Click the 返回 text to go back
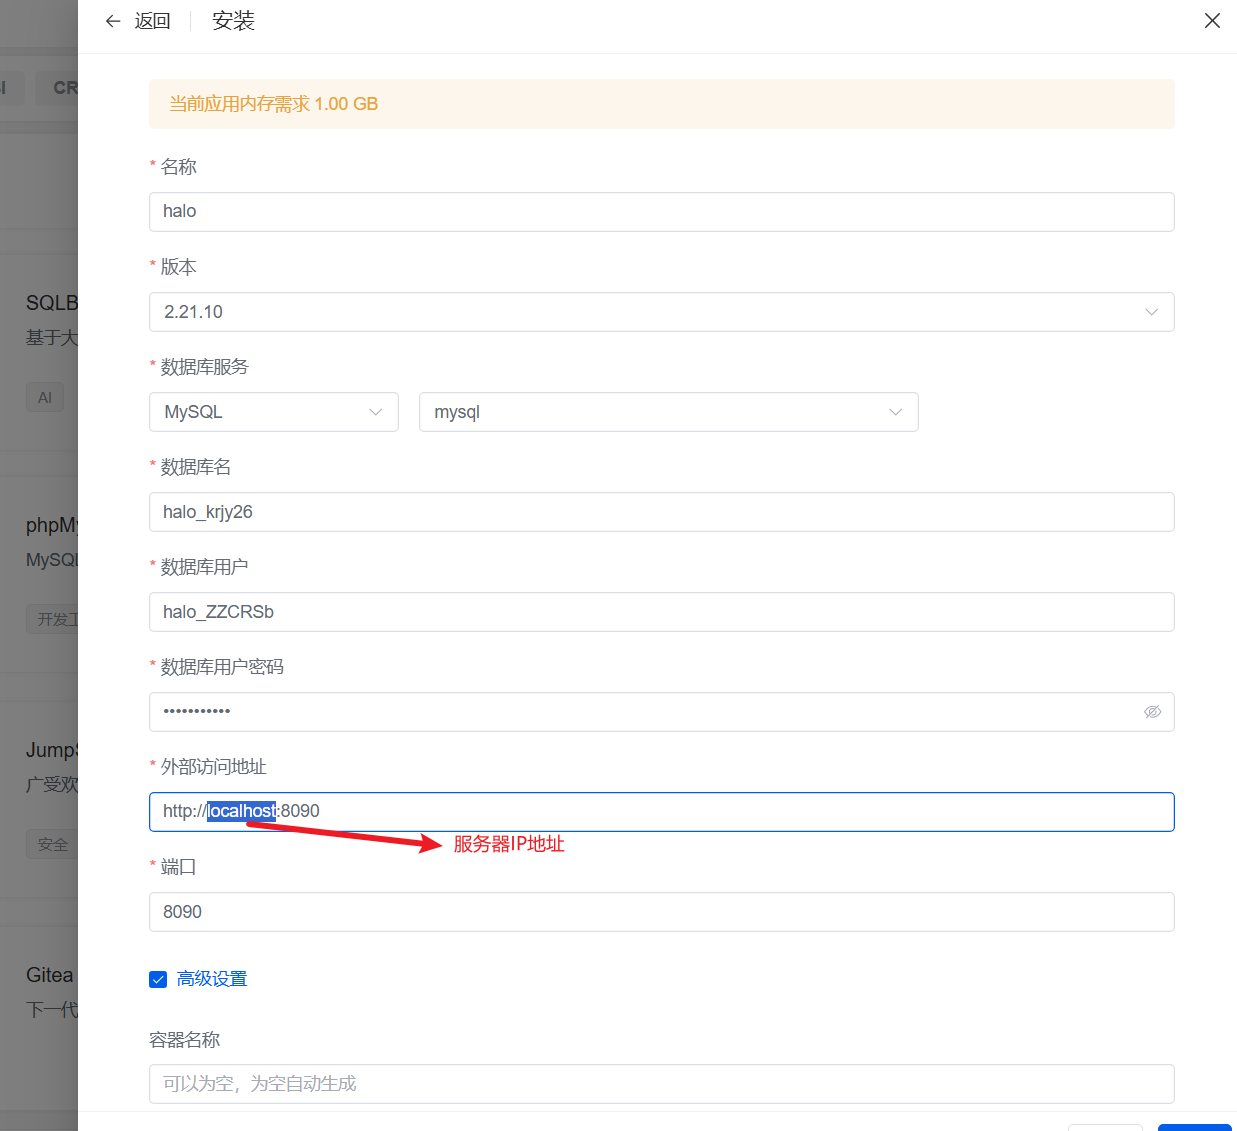The width and height of the screenshot is (1237, 1131). [x=152, y=20]
